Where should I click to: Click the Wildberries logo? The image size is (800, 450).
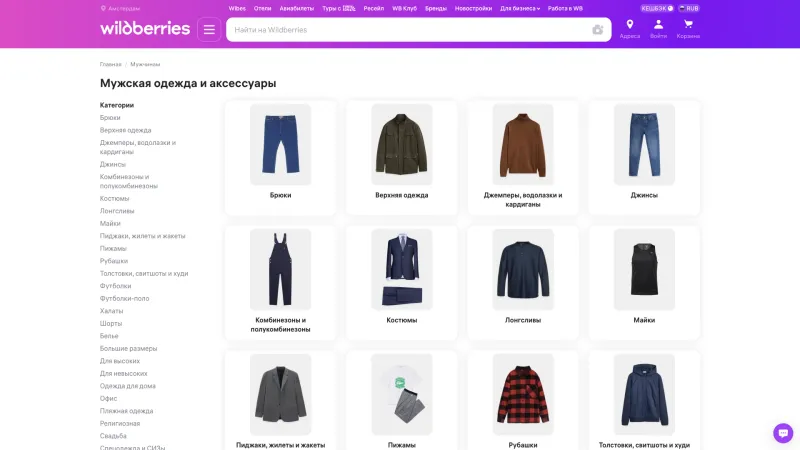145,29
